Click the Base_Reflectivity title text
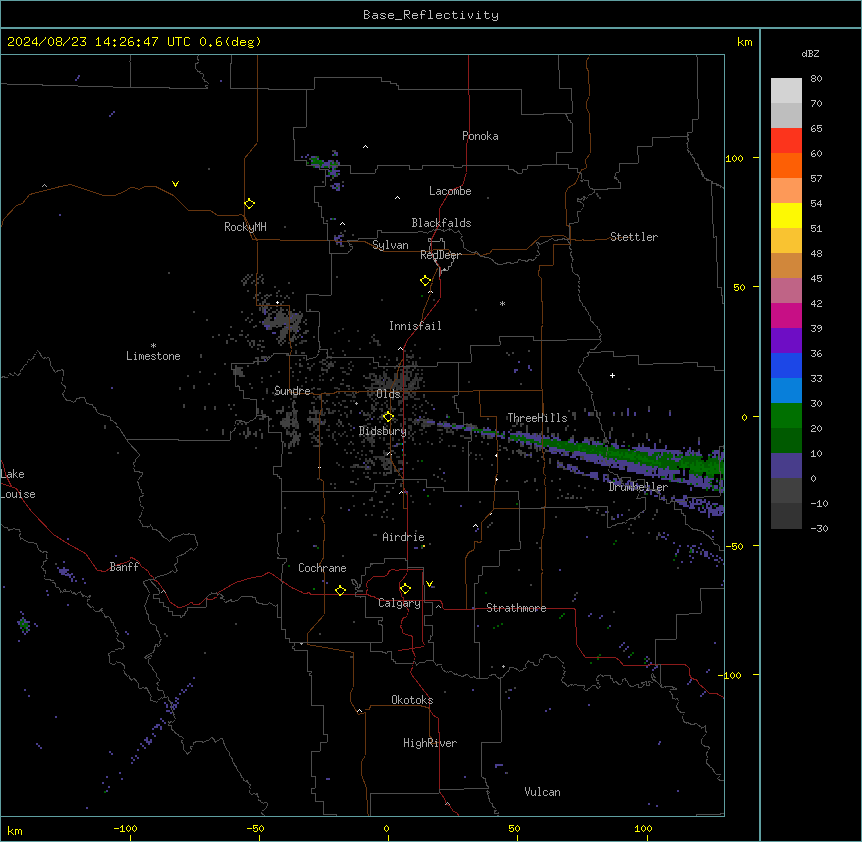The width and height of the screenshot is (862, 842). point(431,15)
